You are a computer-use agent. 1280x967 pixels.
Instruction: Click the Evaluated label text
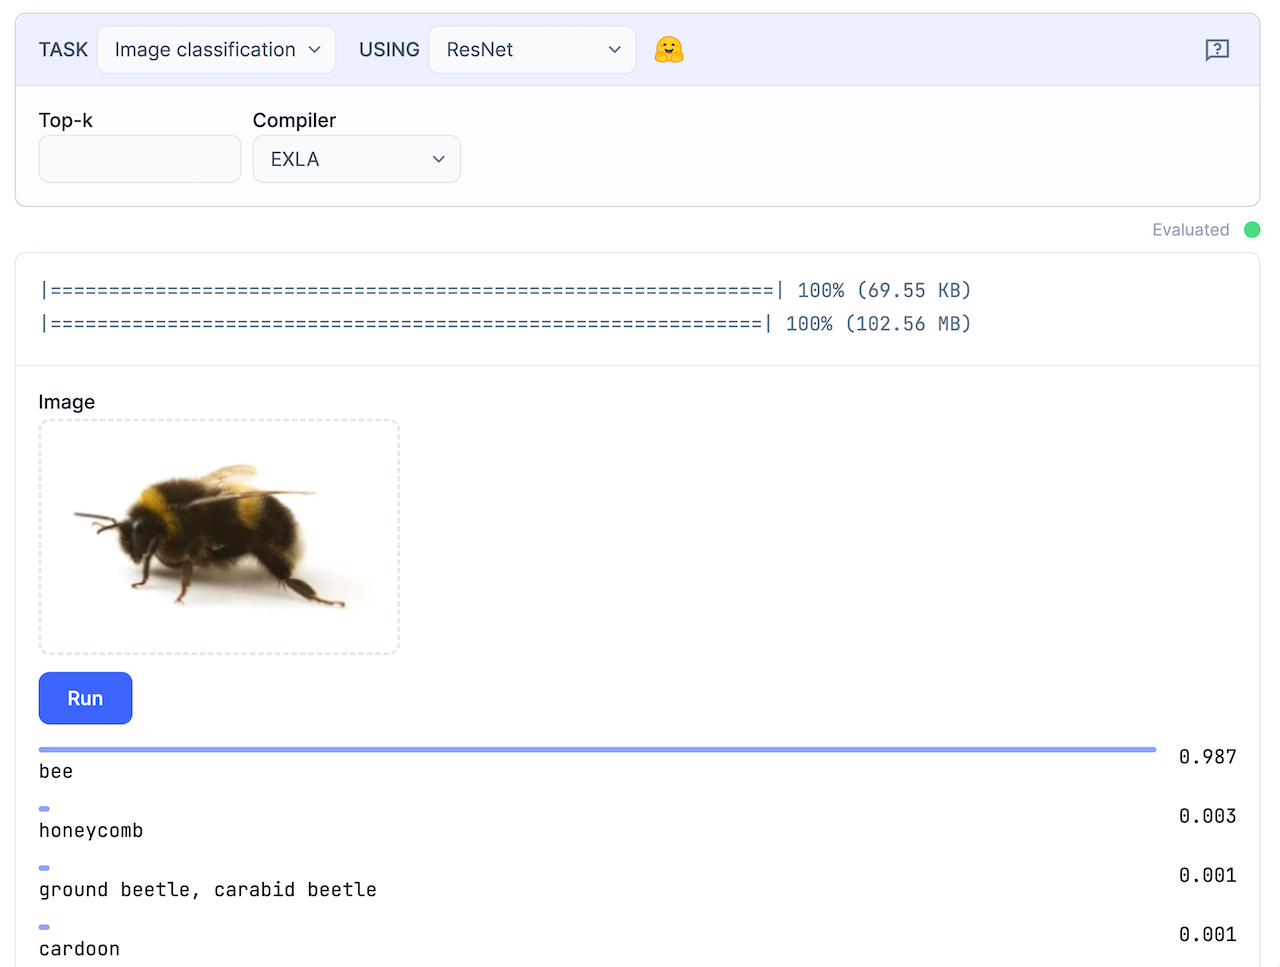(1190, 229)
